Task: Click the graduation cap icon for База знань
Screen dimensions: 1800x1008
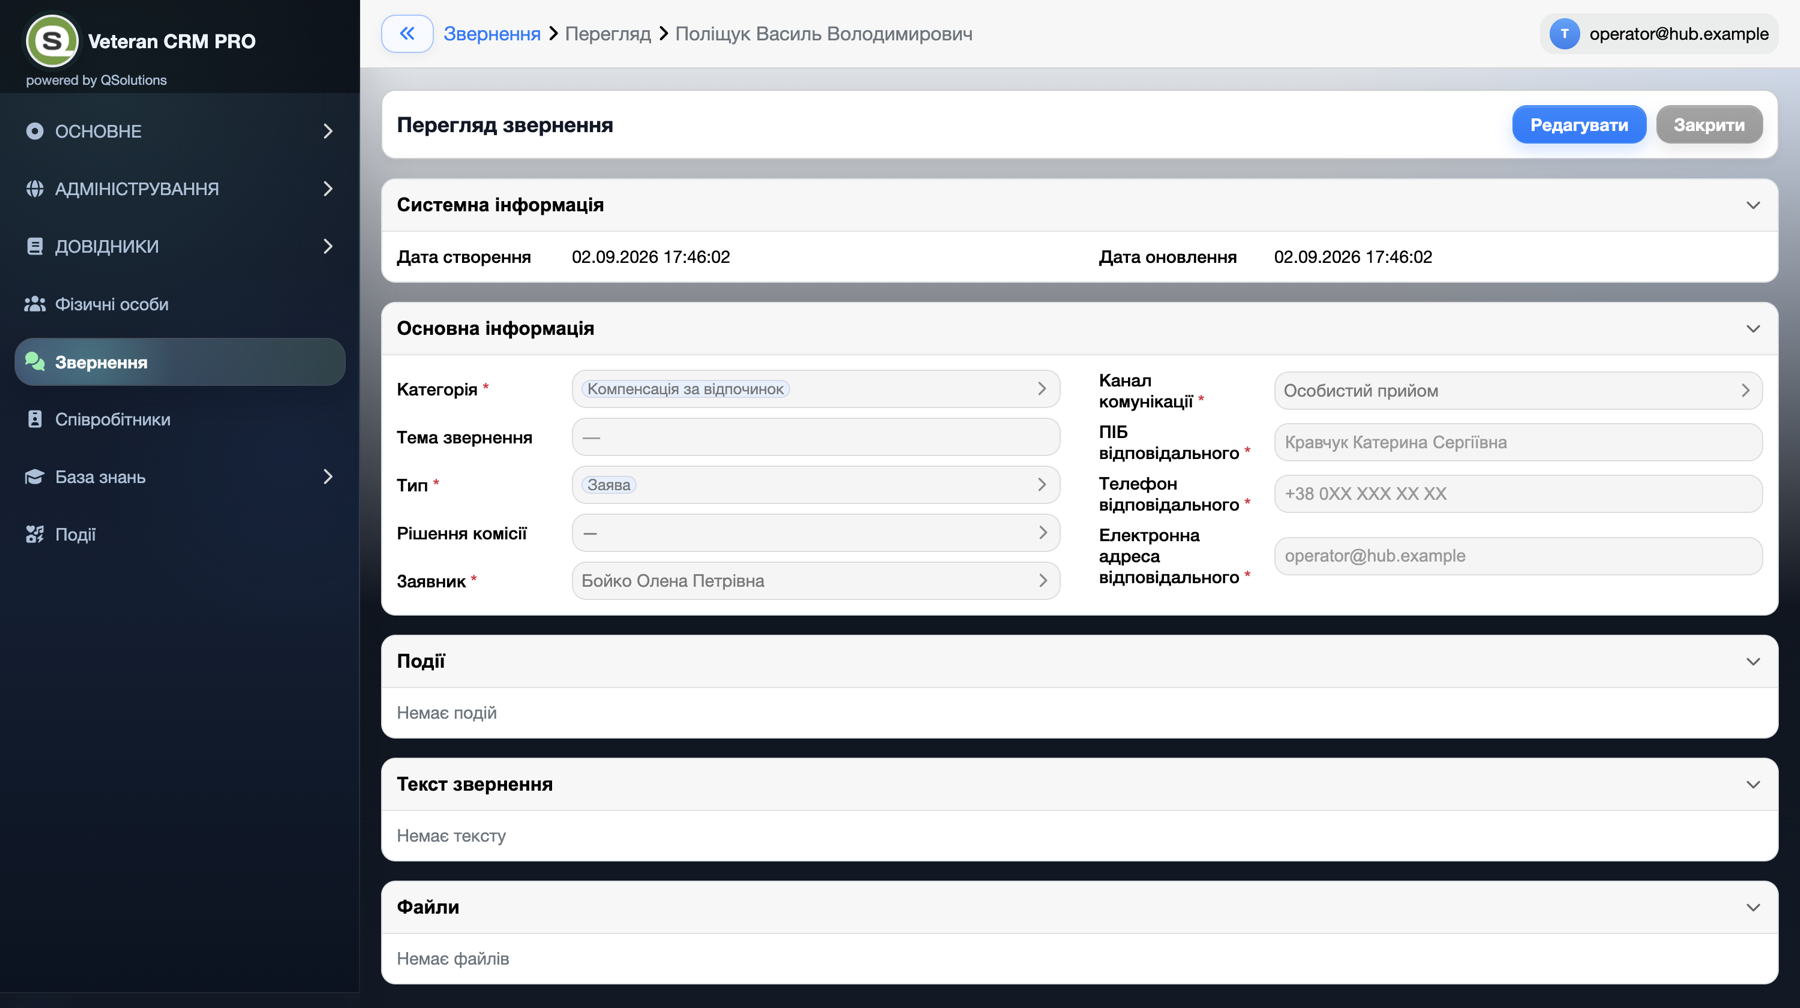Action: (x=35, y=477)
